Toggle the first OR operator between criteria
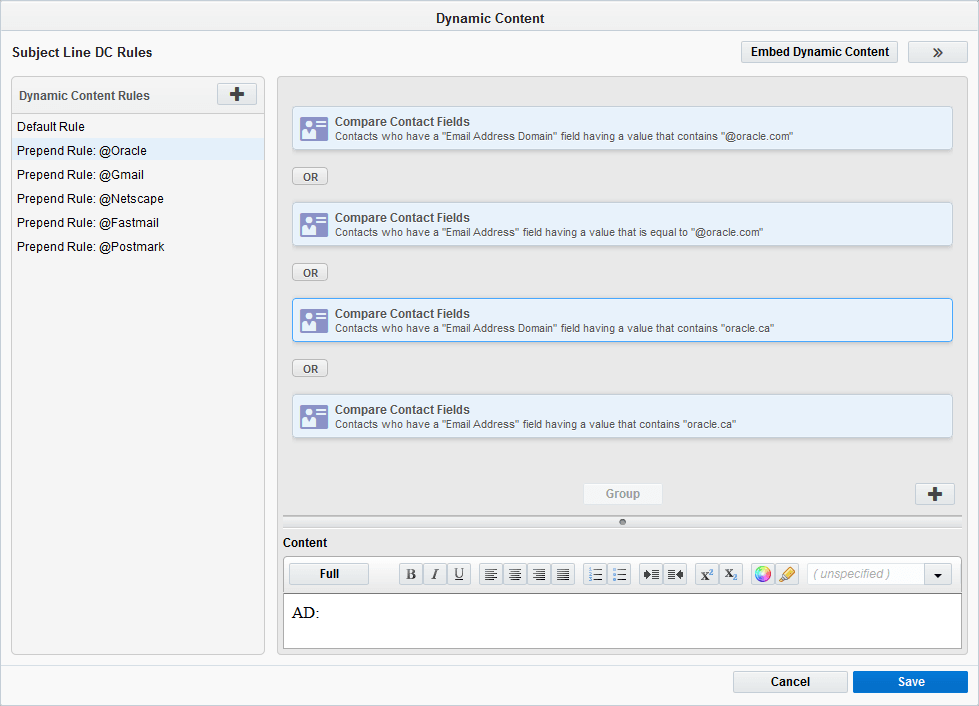The image size is (979, 706). pyautogui.click(x=309, y=175)
